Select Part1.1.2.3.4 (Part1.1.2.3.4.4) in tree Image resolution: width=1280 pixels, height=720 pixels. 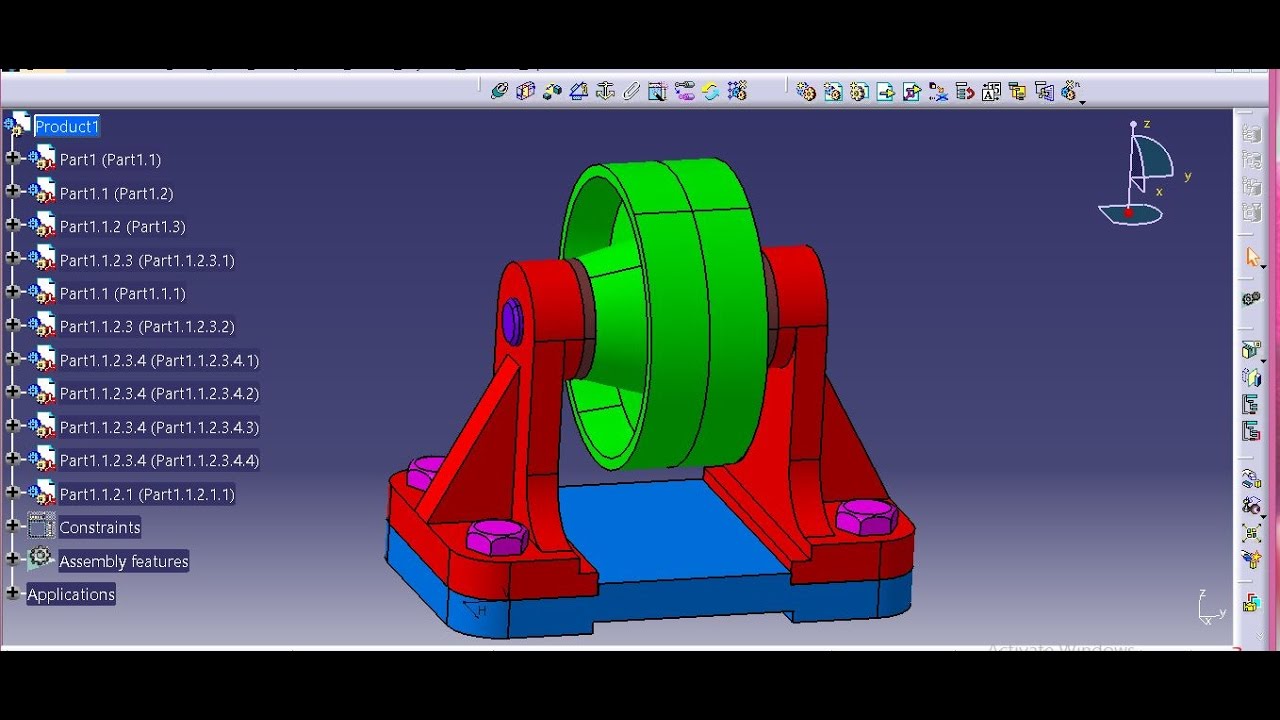click(159, 461)
